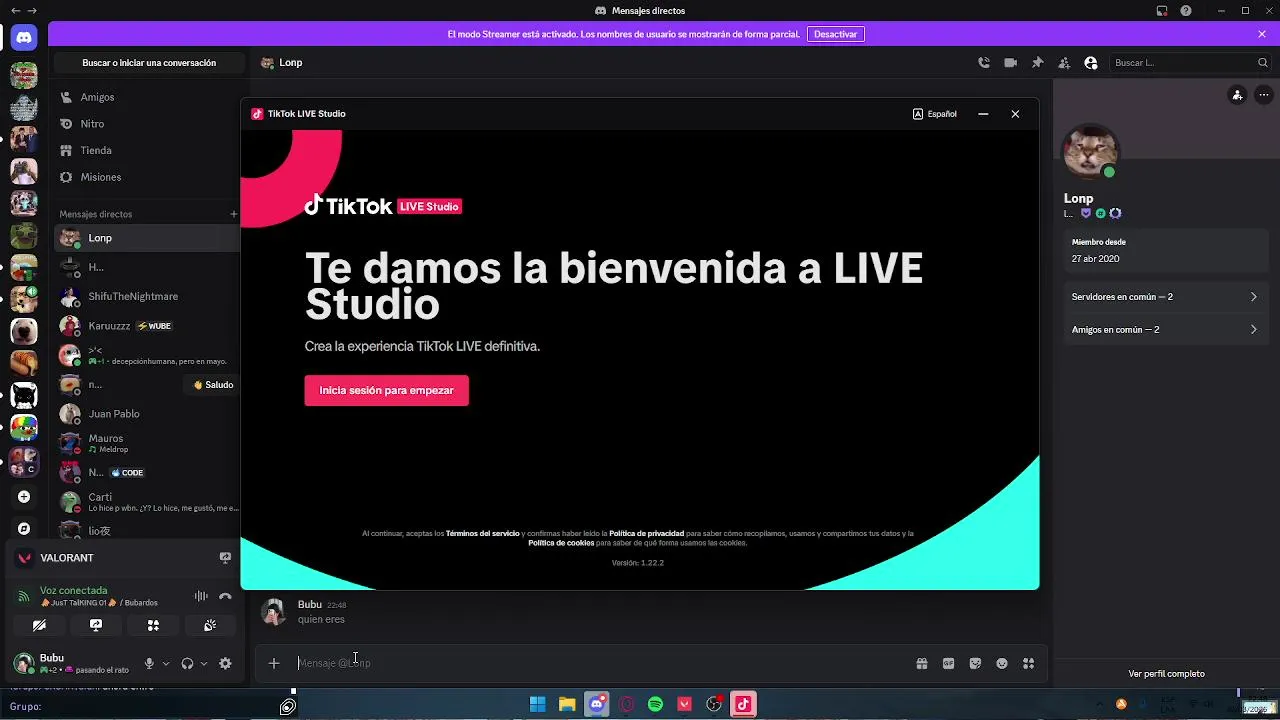Open more options on Lonp's profile panel

(x=1263, y=95)
